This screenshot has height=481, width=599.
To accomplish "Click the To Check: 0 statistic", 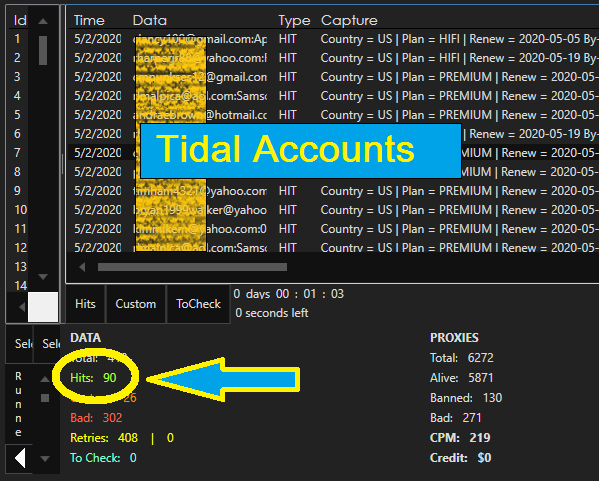I will 103,458.
